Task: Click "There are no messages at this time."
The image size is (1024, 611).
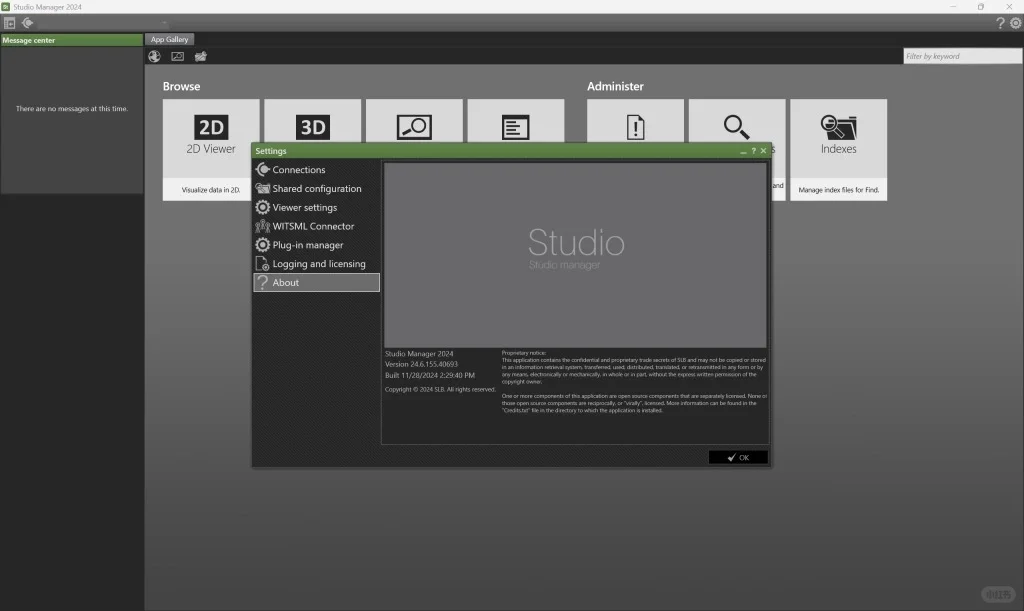Action: coord(72,109)
